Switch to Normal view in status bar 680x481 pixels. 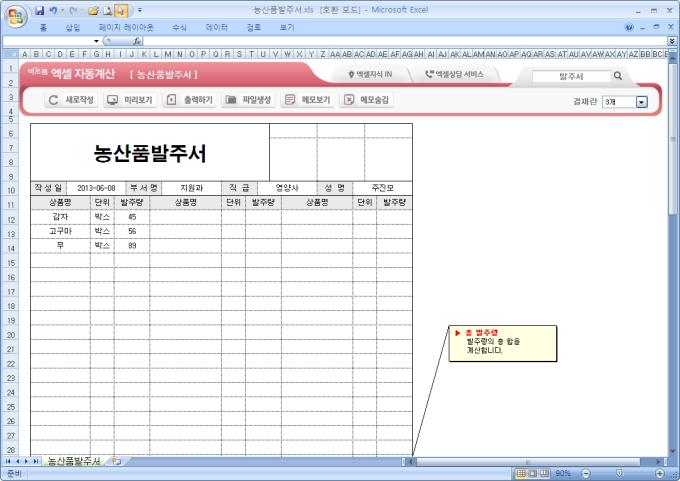click(521, 473)
